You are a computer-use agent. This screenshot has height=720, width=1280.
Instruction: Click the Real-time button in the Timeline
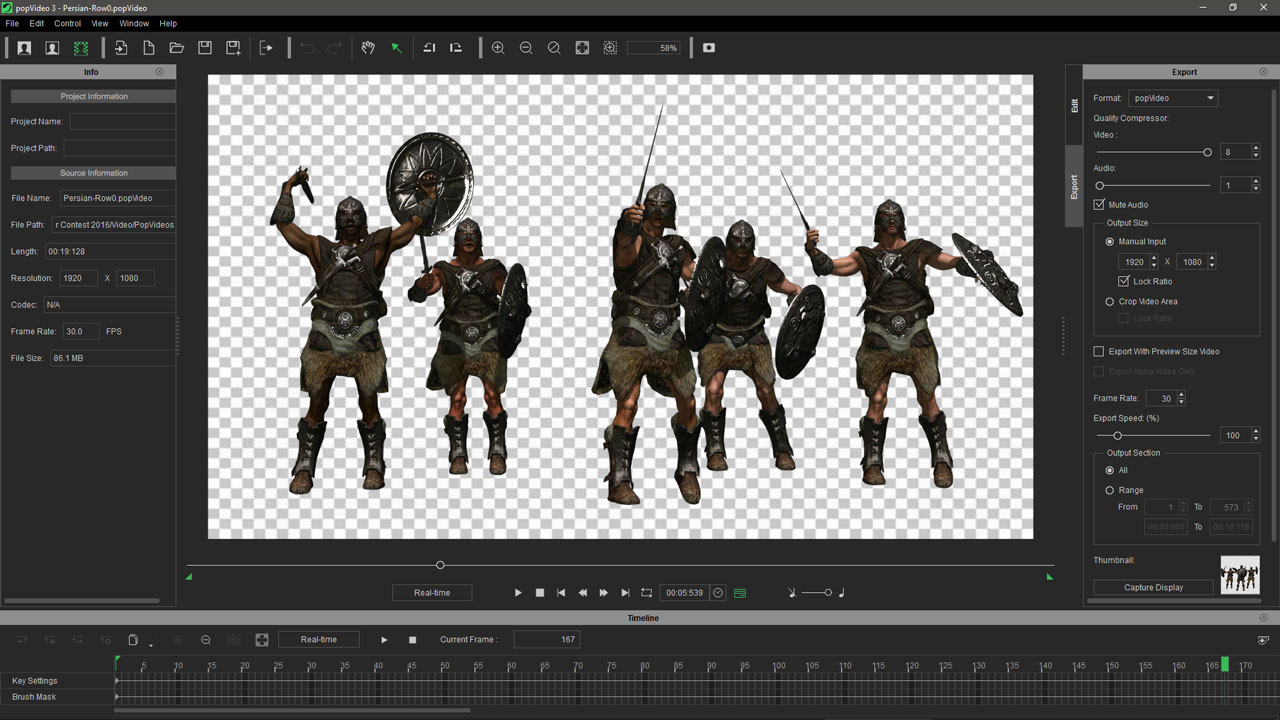click(319, 640)
